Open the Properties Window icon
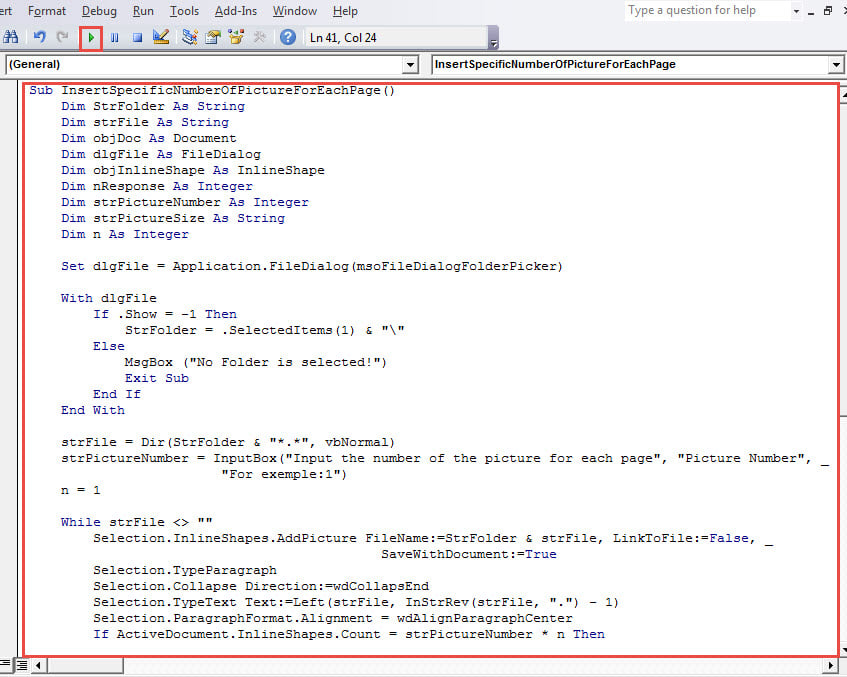 [213, 38]
